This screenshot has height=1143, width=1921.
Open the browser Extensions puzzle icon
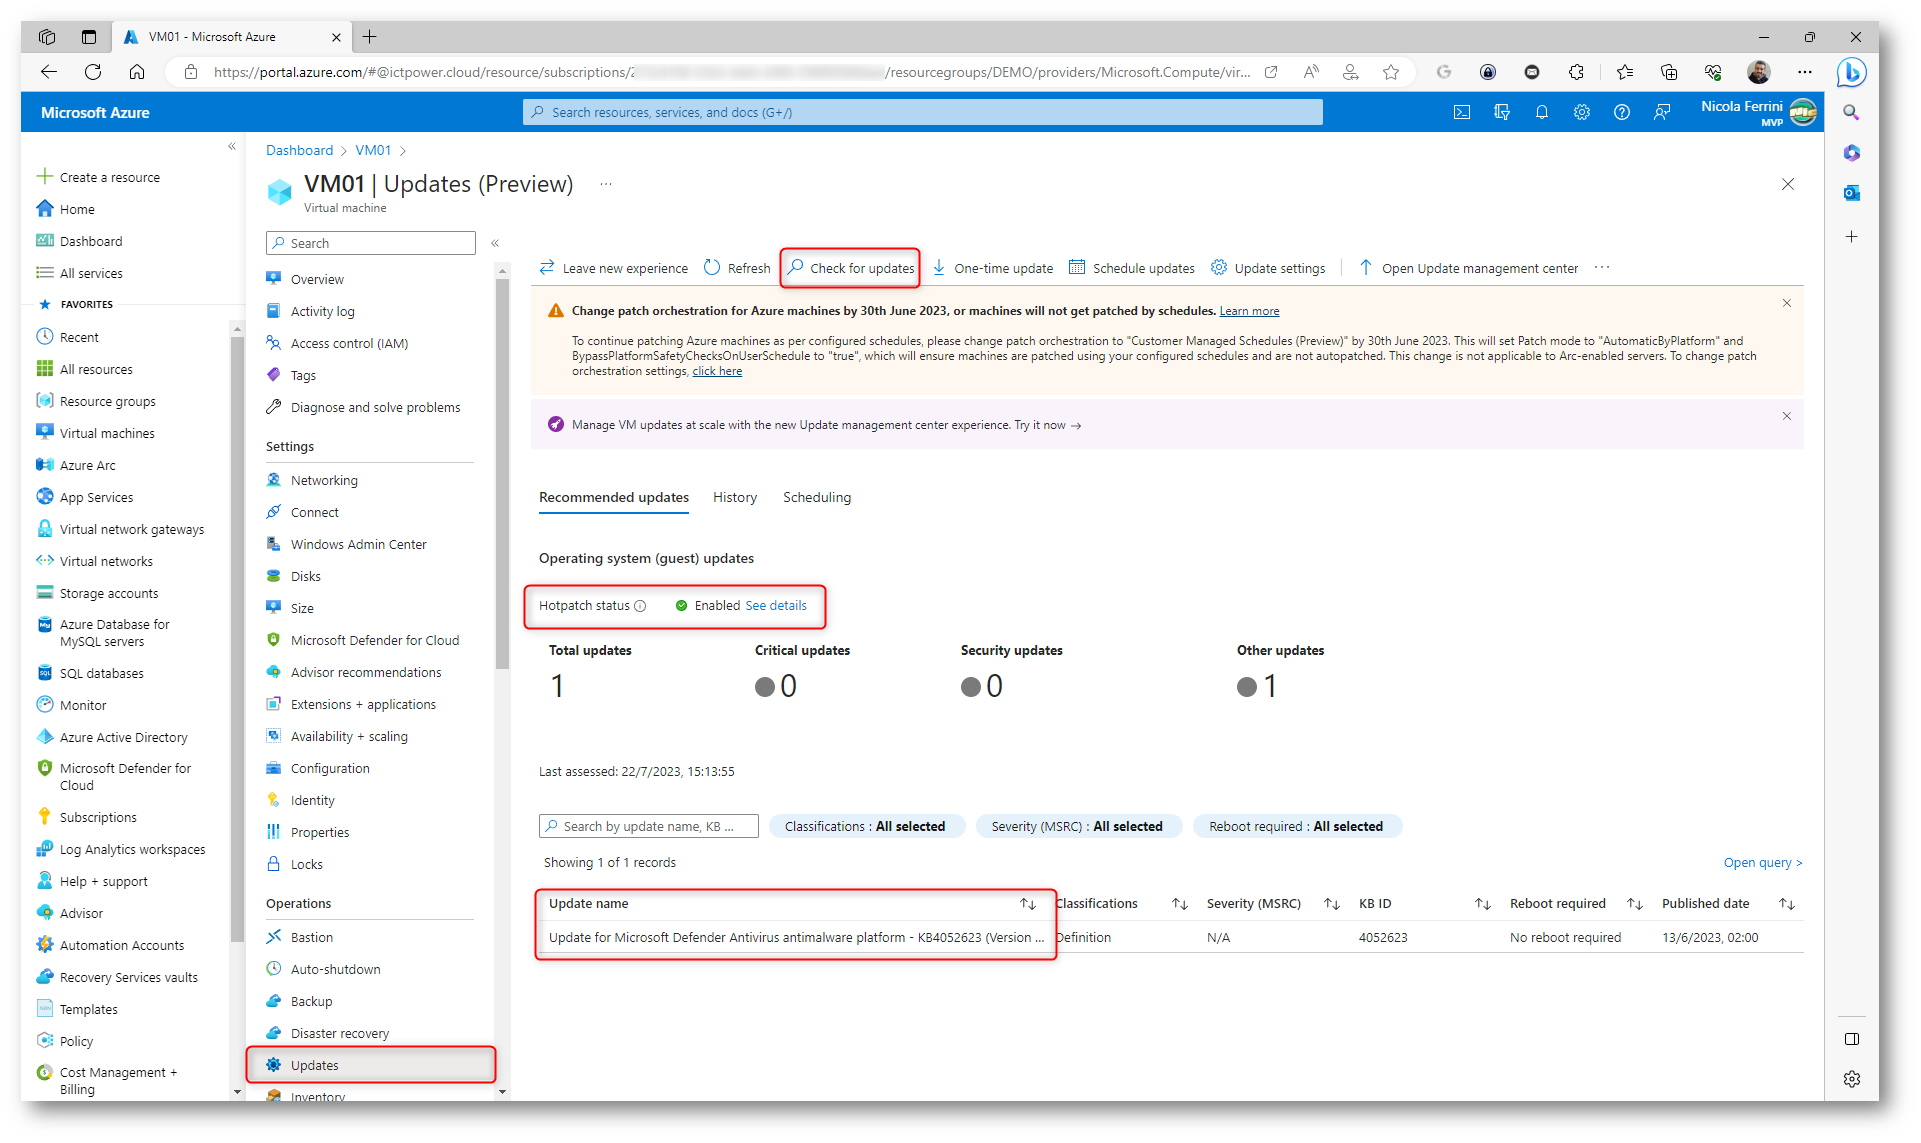[1576, 72]
